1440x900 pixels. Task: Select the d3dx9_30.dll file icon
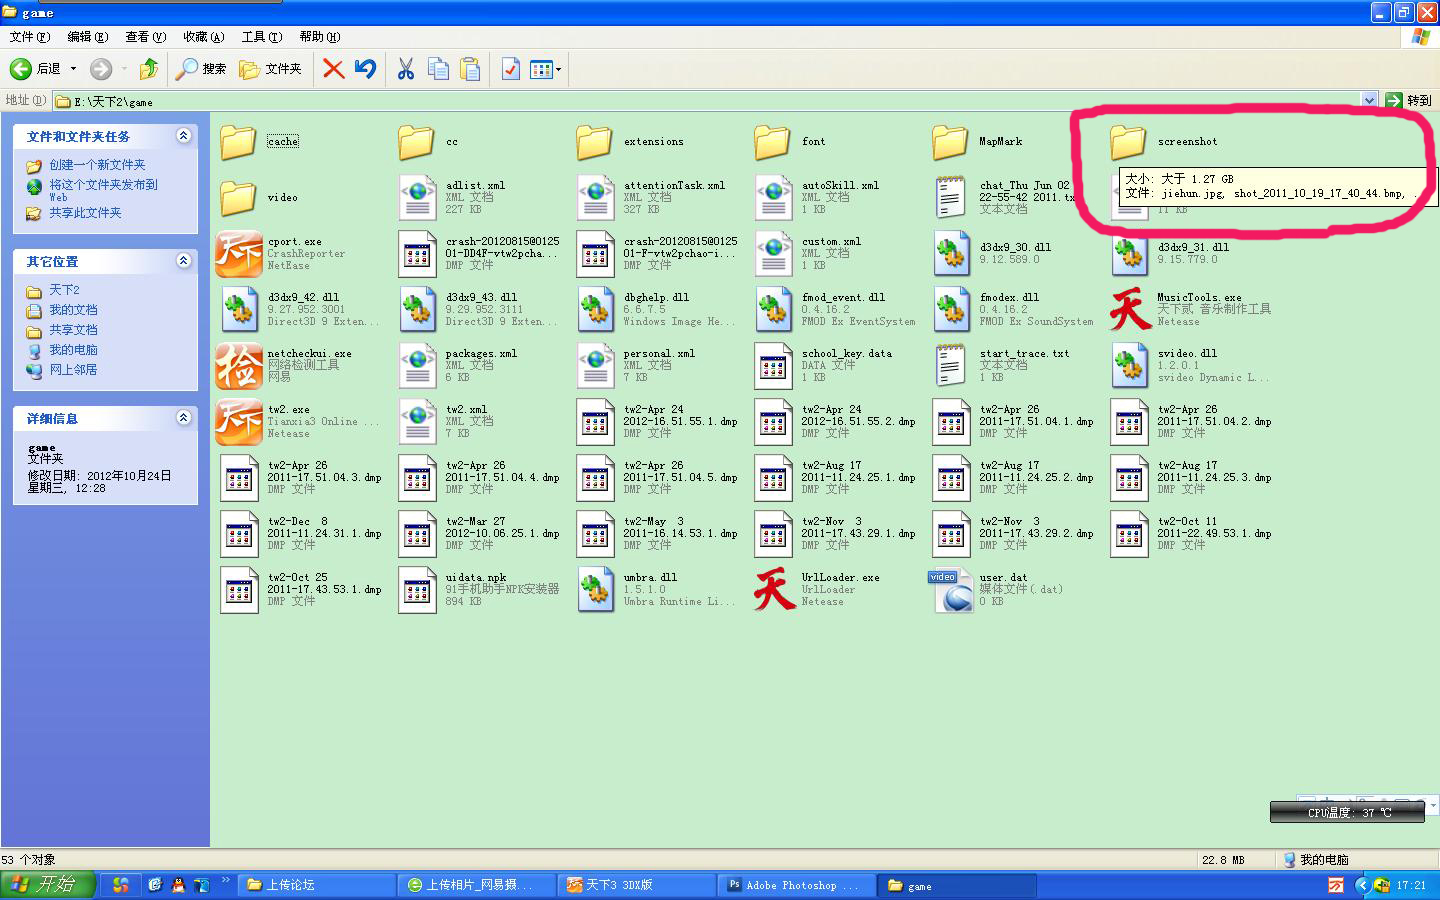pyautogui.click(x=951, y=254)
